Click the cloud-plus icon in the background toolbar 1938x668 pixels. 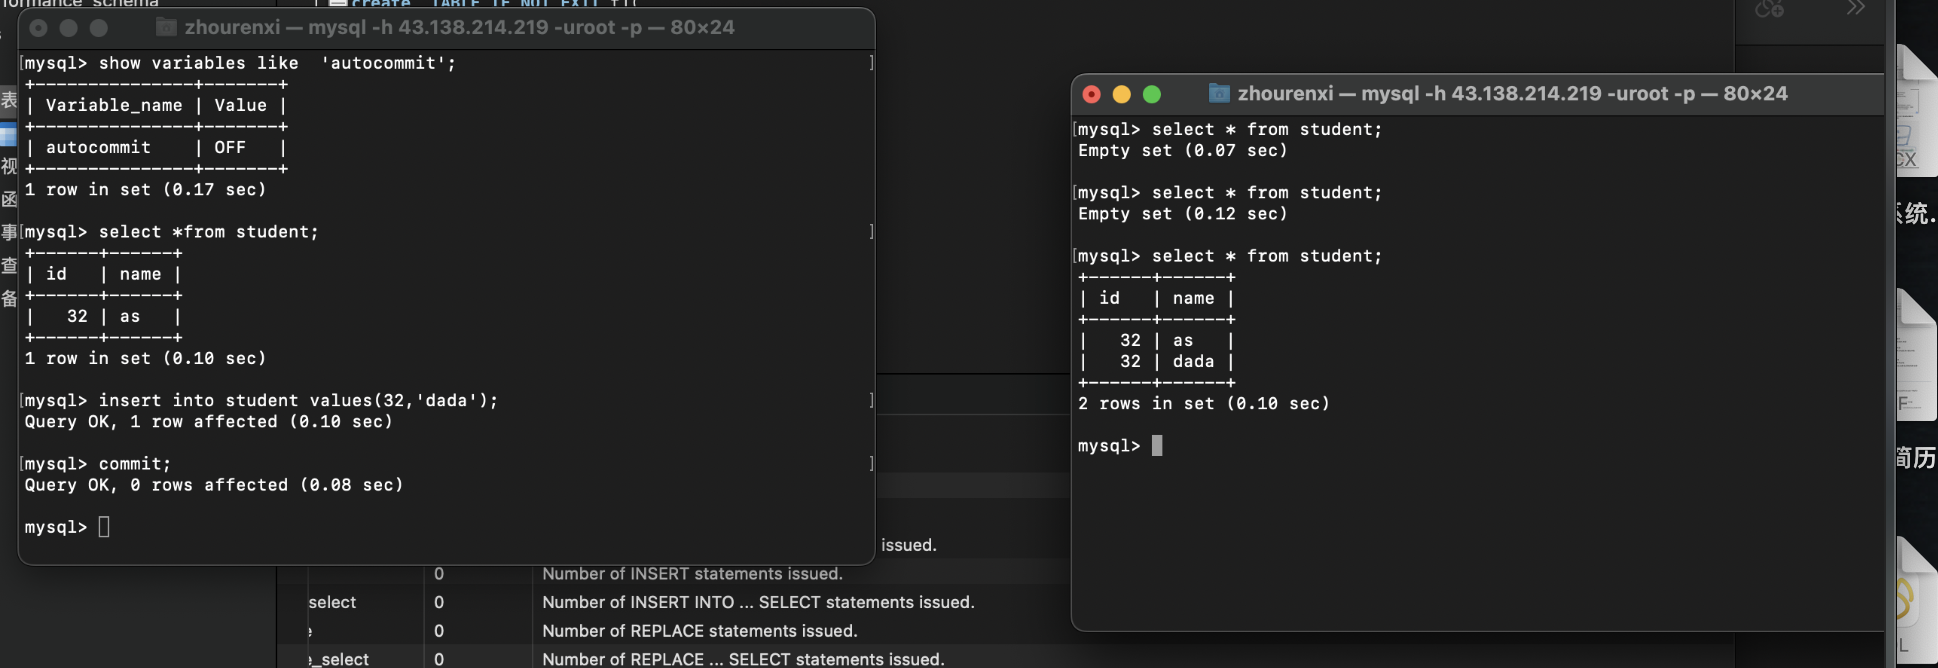[x=1770, y=9]
